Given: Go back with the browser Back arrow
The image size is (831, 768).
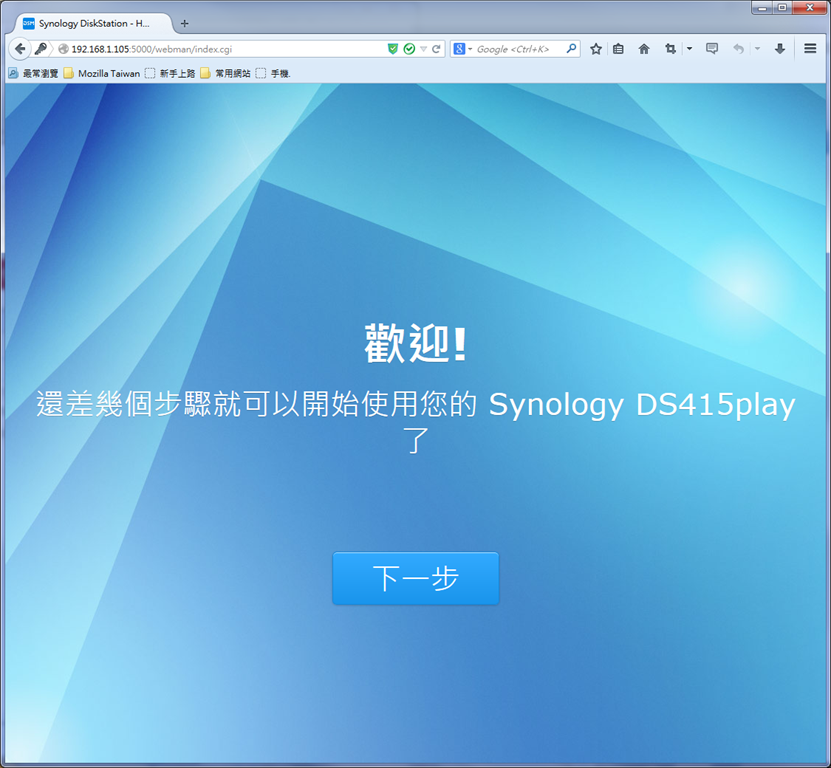Looking at the screenshot, I should (x=20, y=49).
